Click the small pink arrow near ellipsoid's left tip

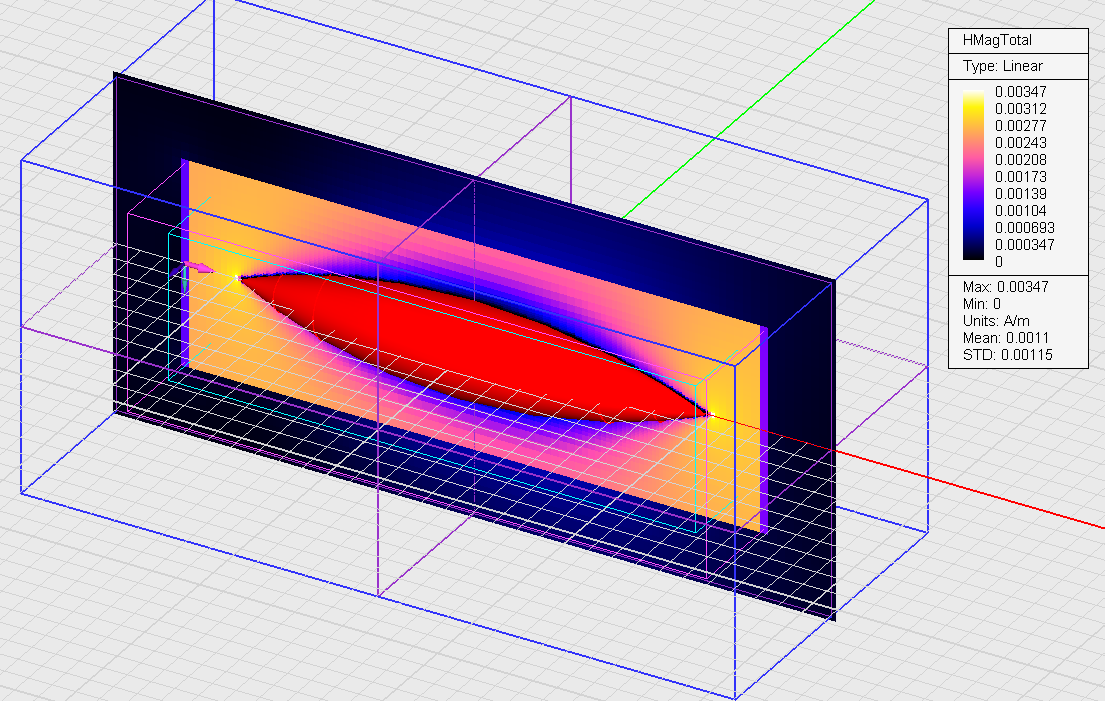click(200, 268)
